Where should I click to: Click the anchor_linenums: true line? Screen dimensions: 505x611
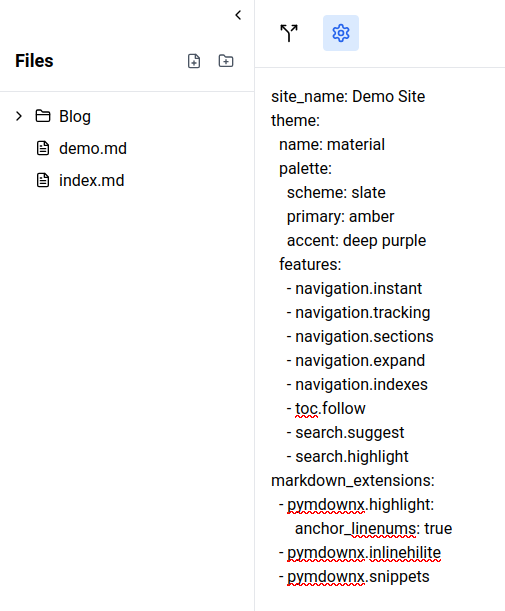(x=373, y=529)
